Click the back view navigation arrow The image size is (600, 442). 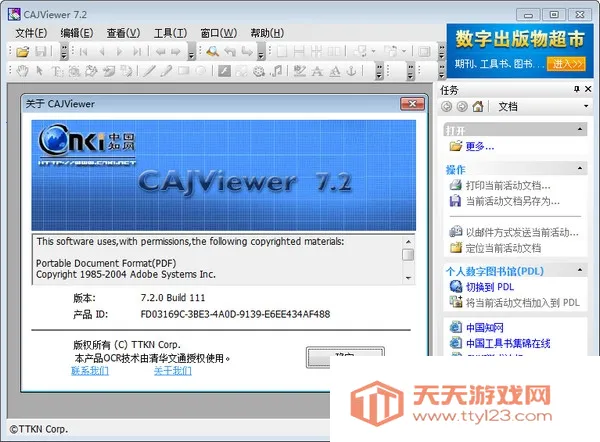[160, 51]
